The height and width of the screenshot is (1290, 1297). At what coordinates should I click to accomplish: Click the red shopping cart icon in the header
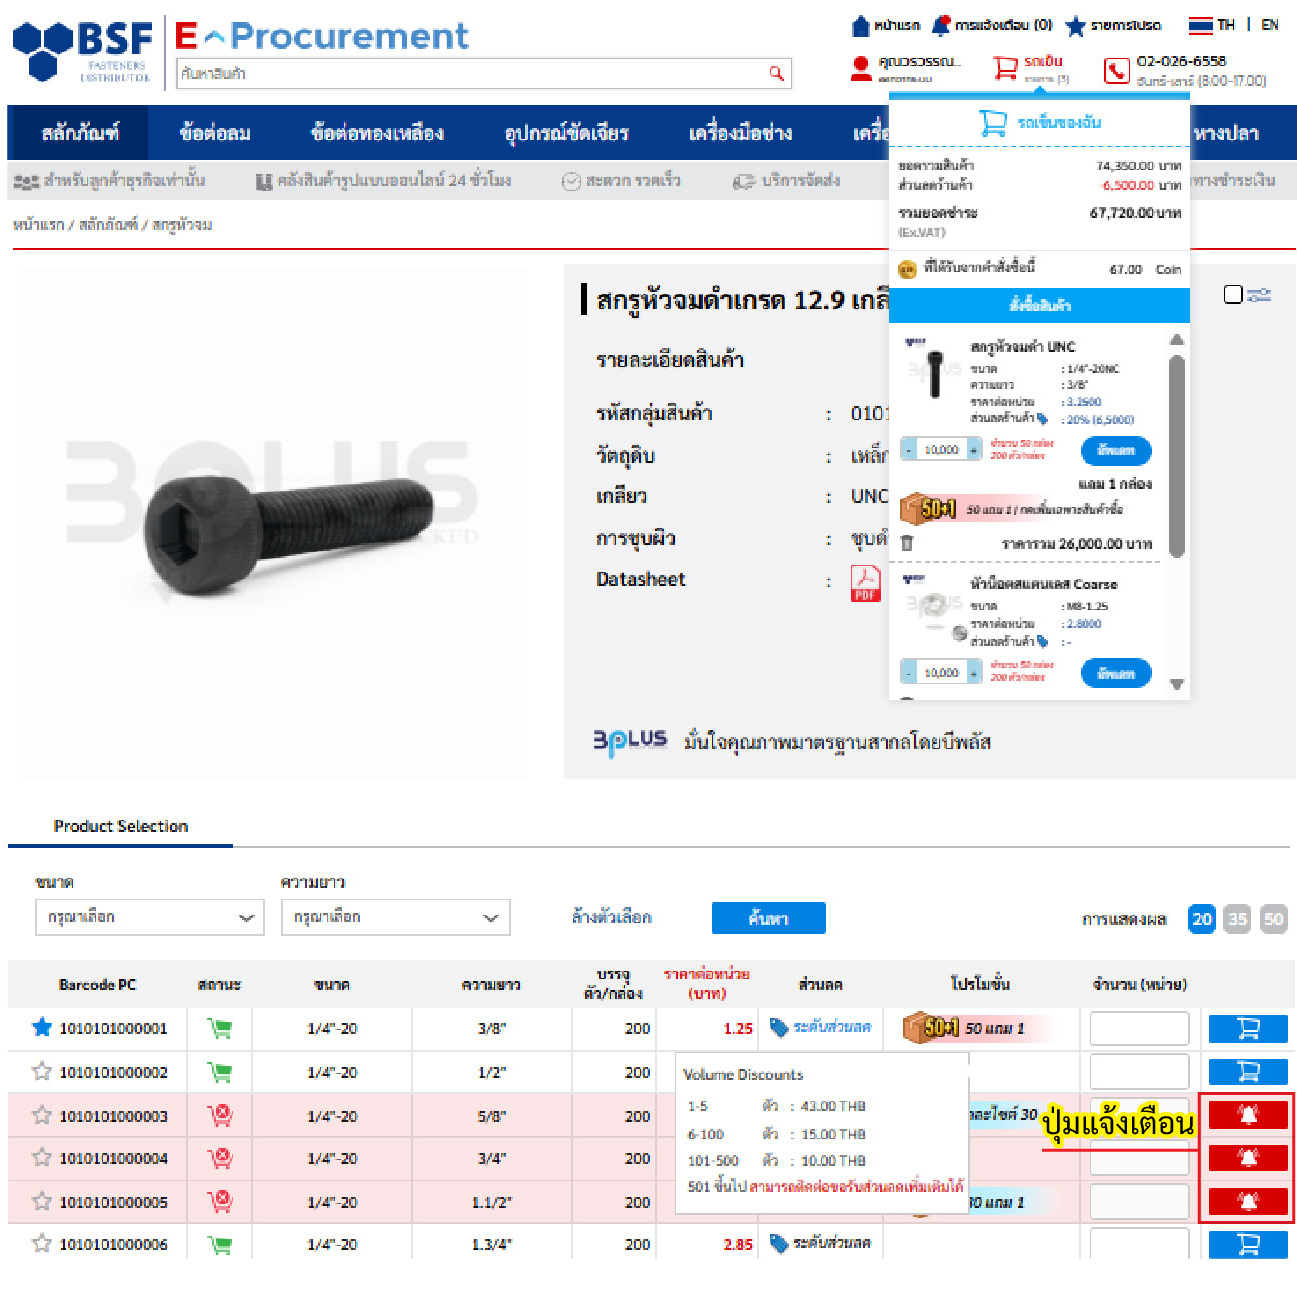coord(1004,68)
